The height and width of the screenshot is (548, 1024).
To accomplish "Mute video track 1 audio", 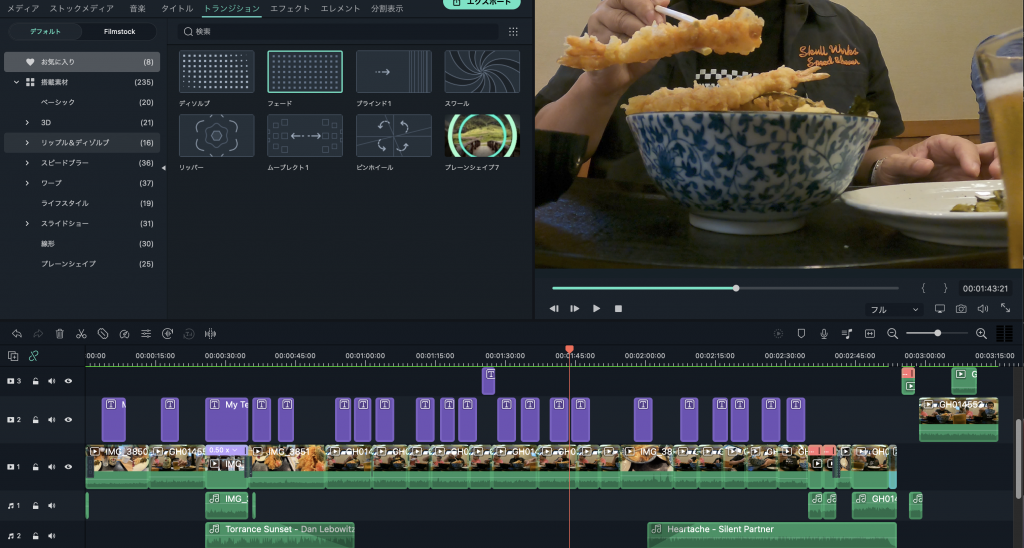I will pos(52,467).
